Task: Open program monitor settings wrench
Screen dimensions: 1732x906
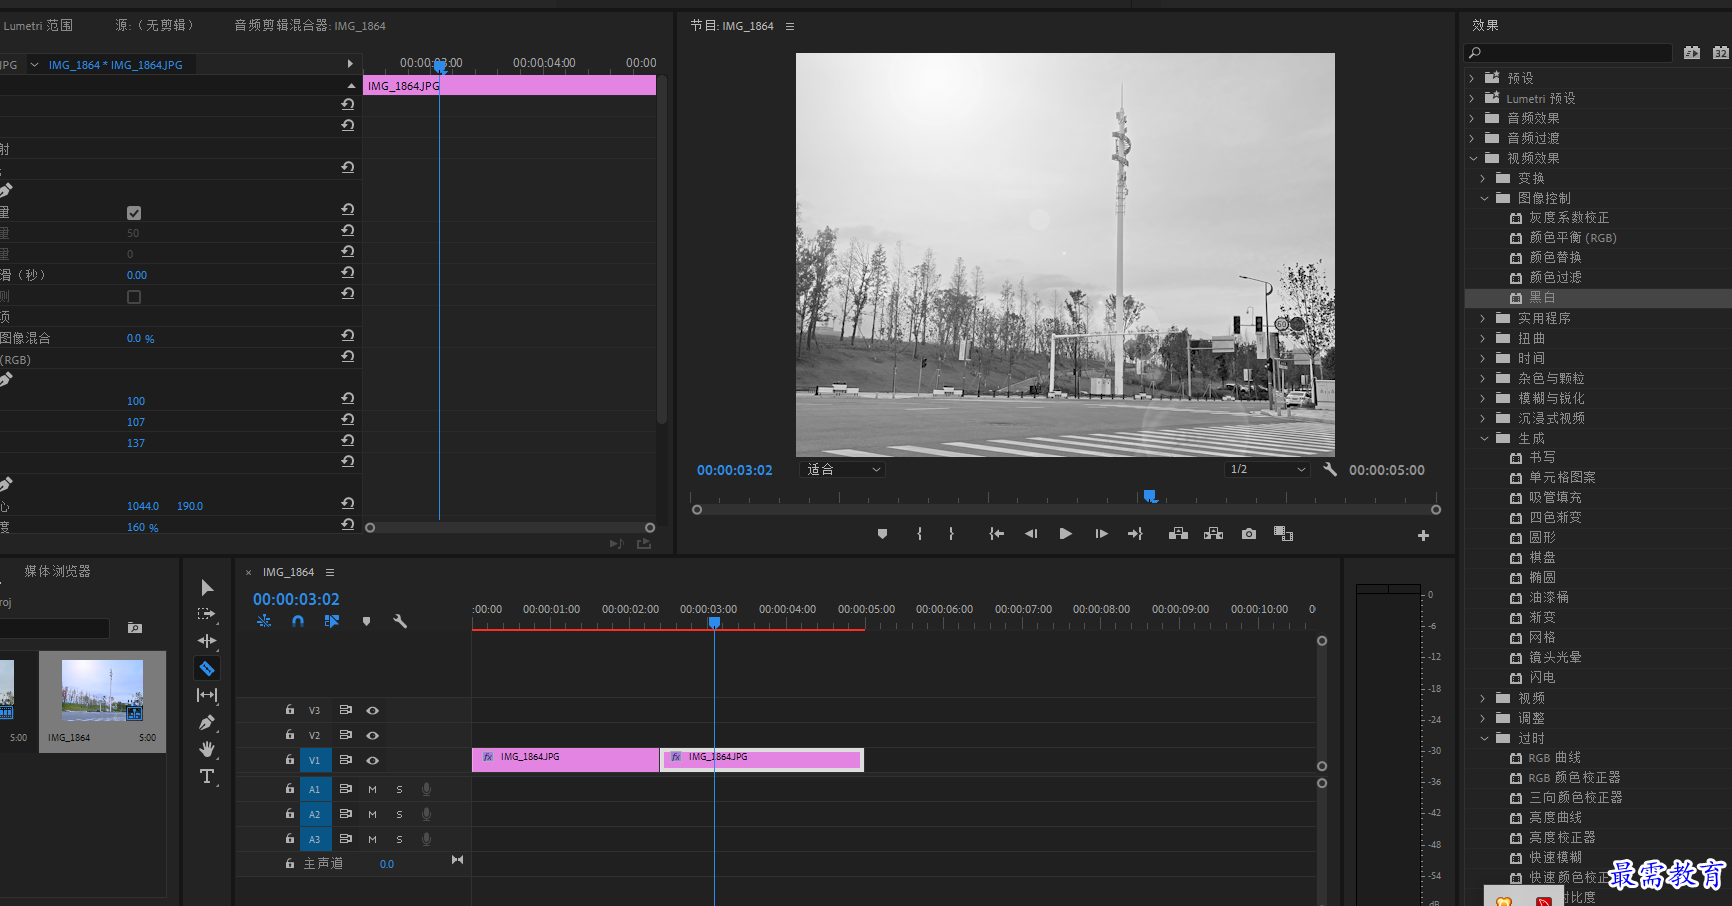Action: 1330,469
